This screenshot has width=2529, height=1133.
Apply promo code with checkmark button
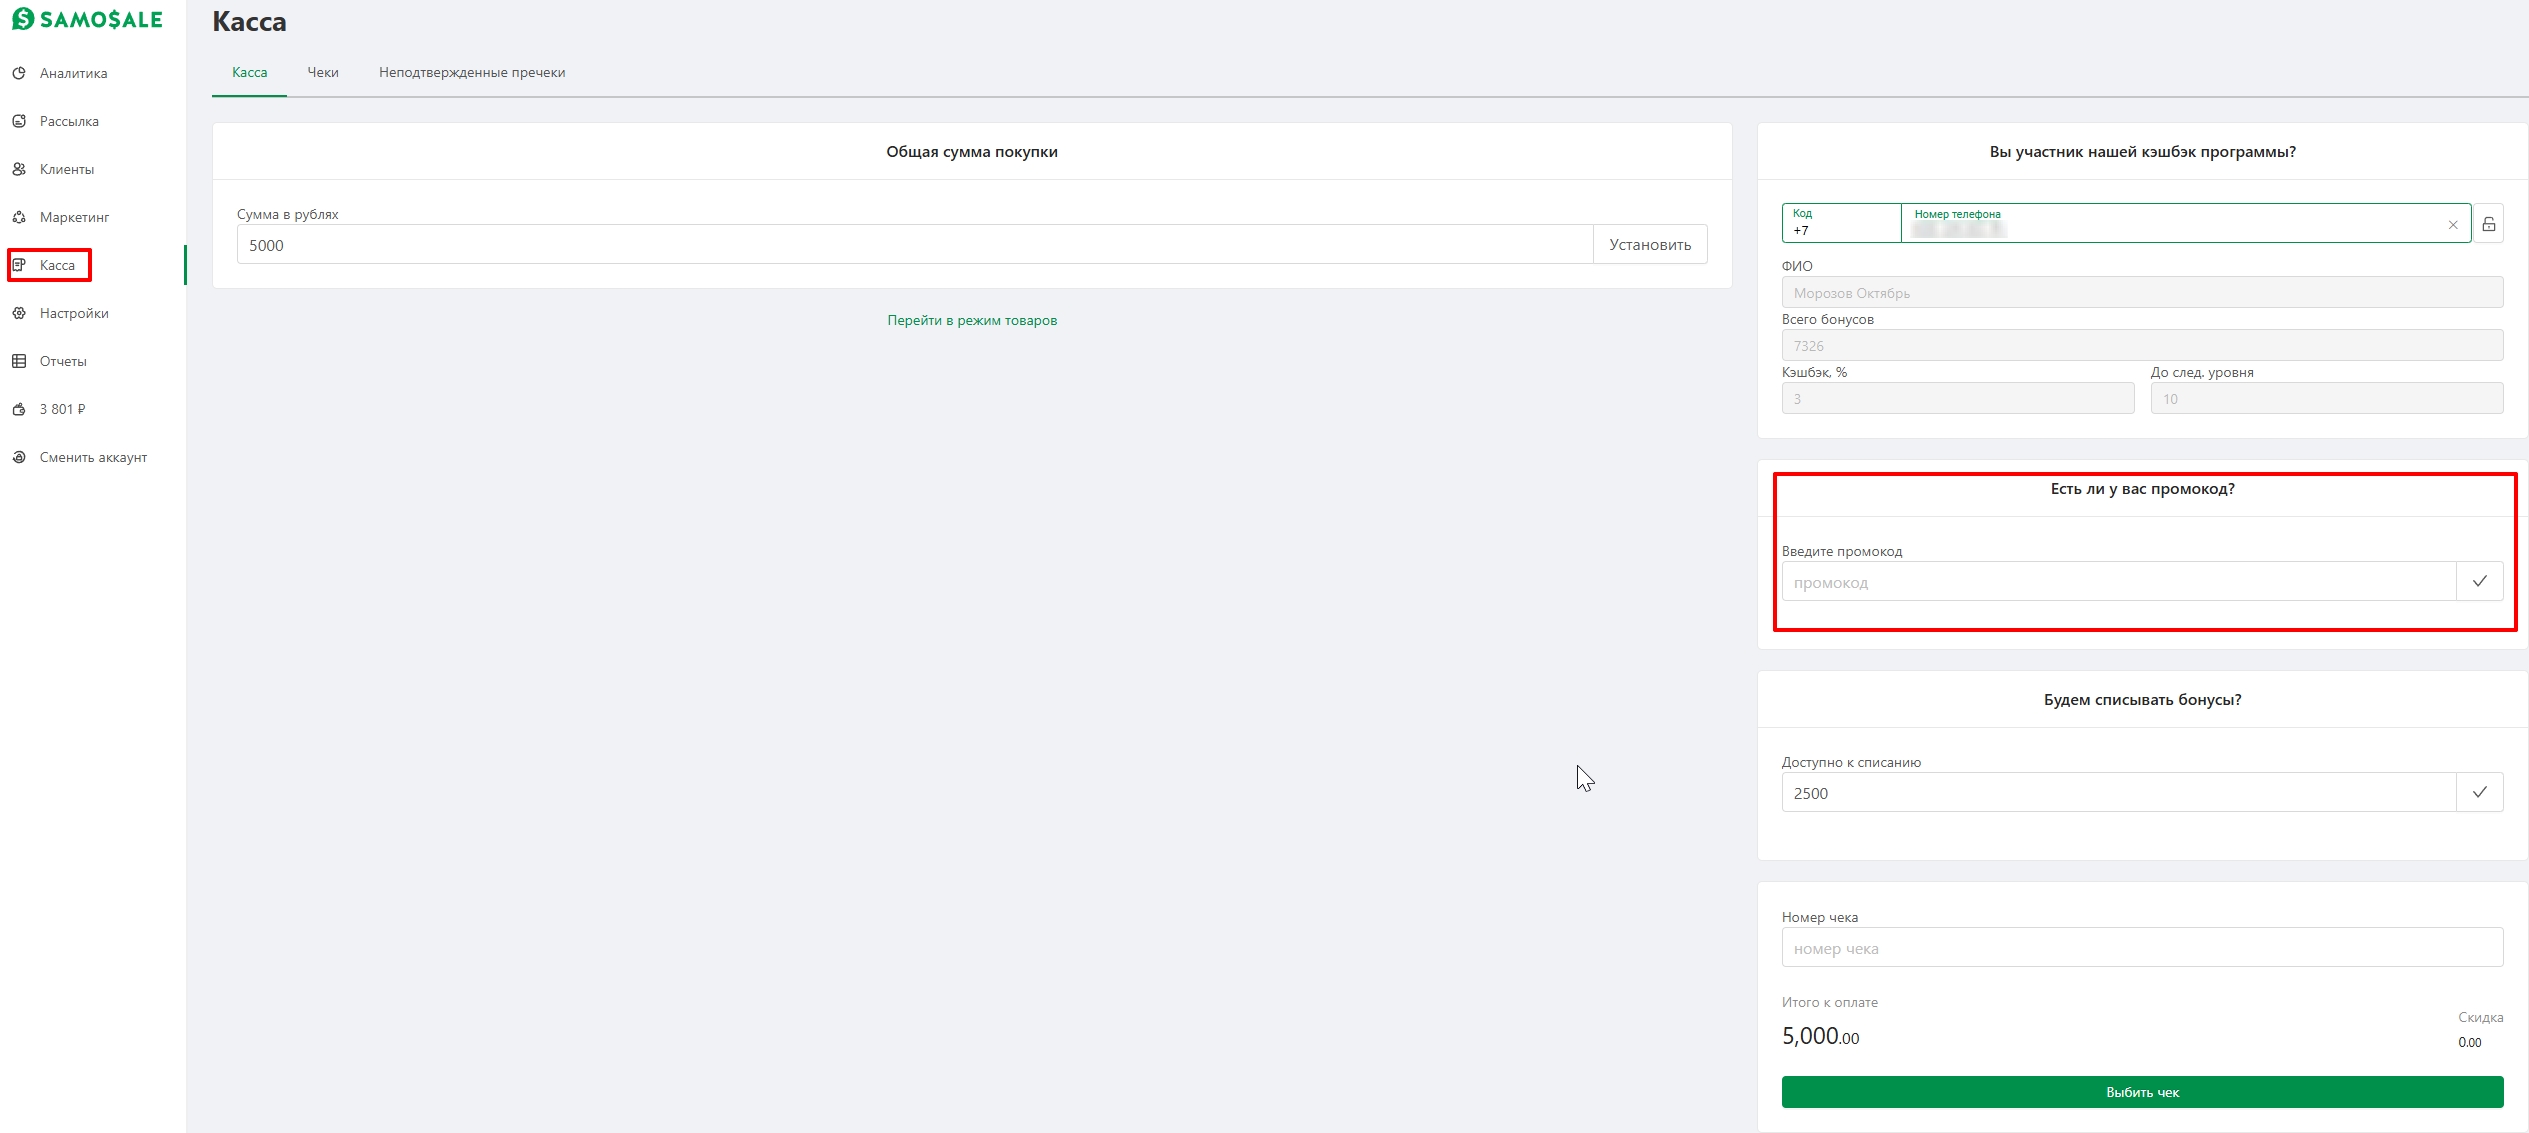click(x=2480, y=581)
